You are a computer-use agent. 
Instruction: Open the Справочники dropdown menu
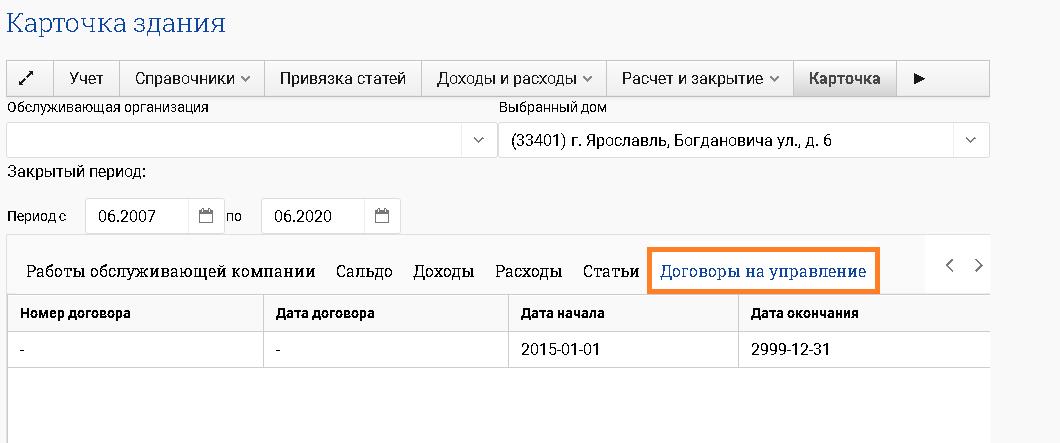[x=191, y=78]
